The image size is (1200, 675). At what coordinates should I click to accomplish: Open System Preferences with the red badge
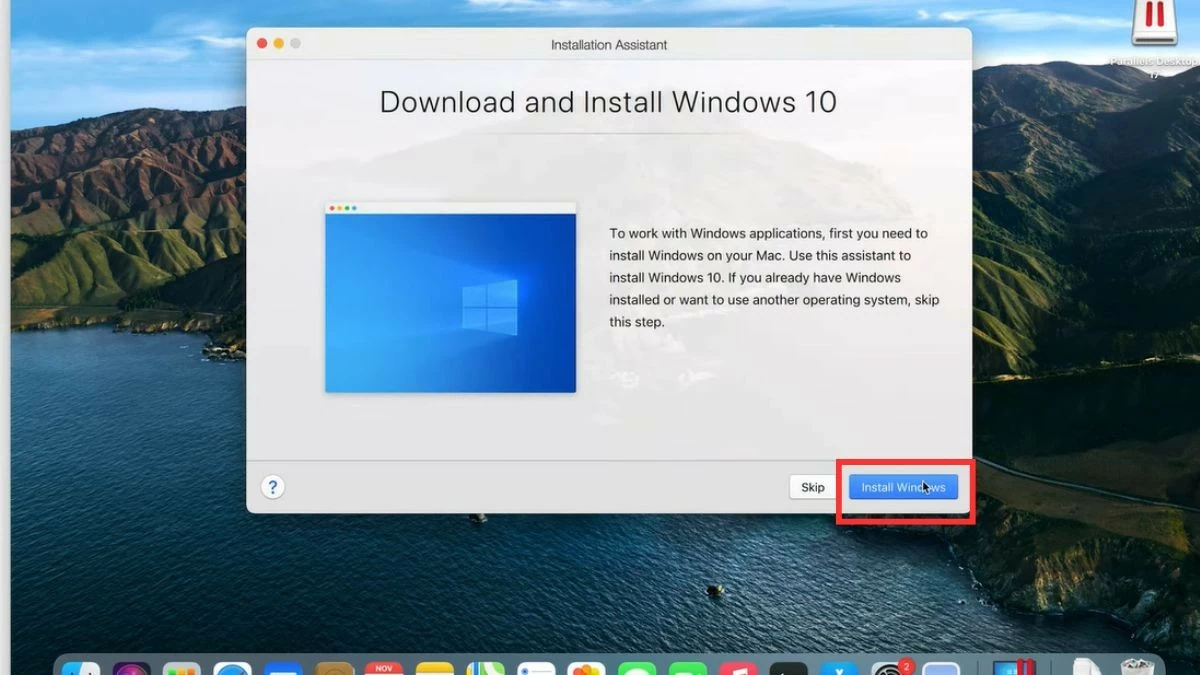[x=889, y=669]
